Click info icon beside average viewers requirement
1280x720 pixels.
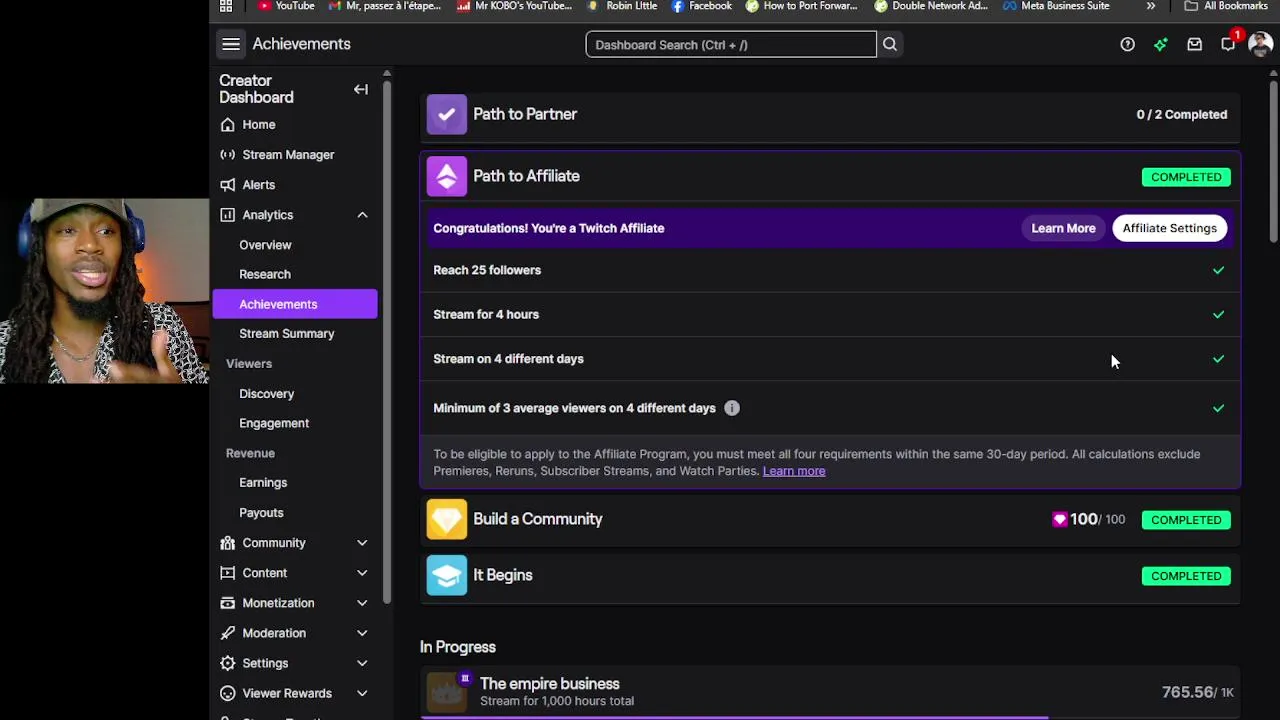(x=732, y=408)
